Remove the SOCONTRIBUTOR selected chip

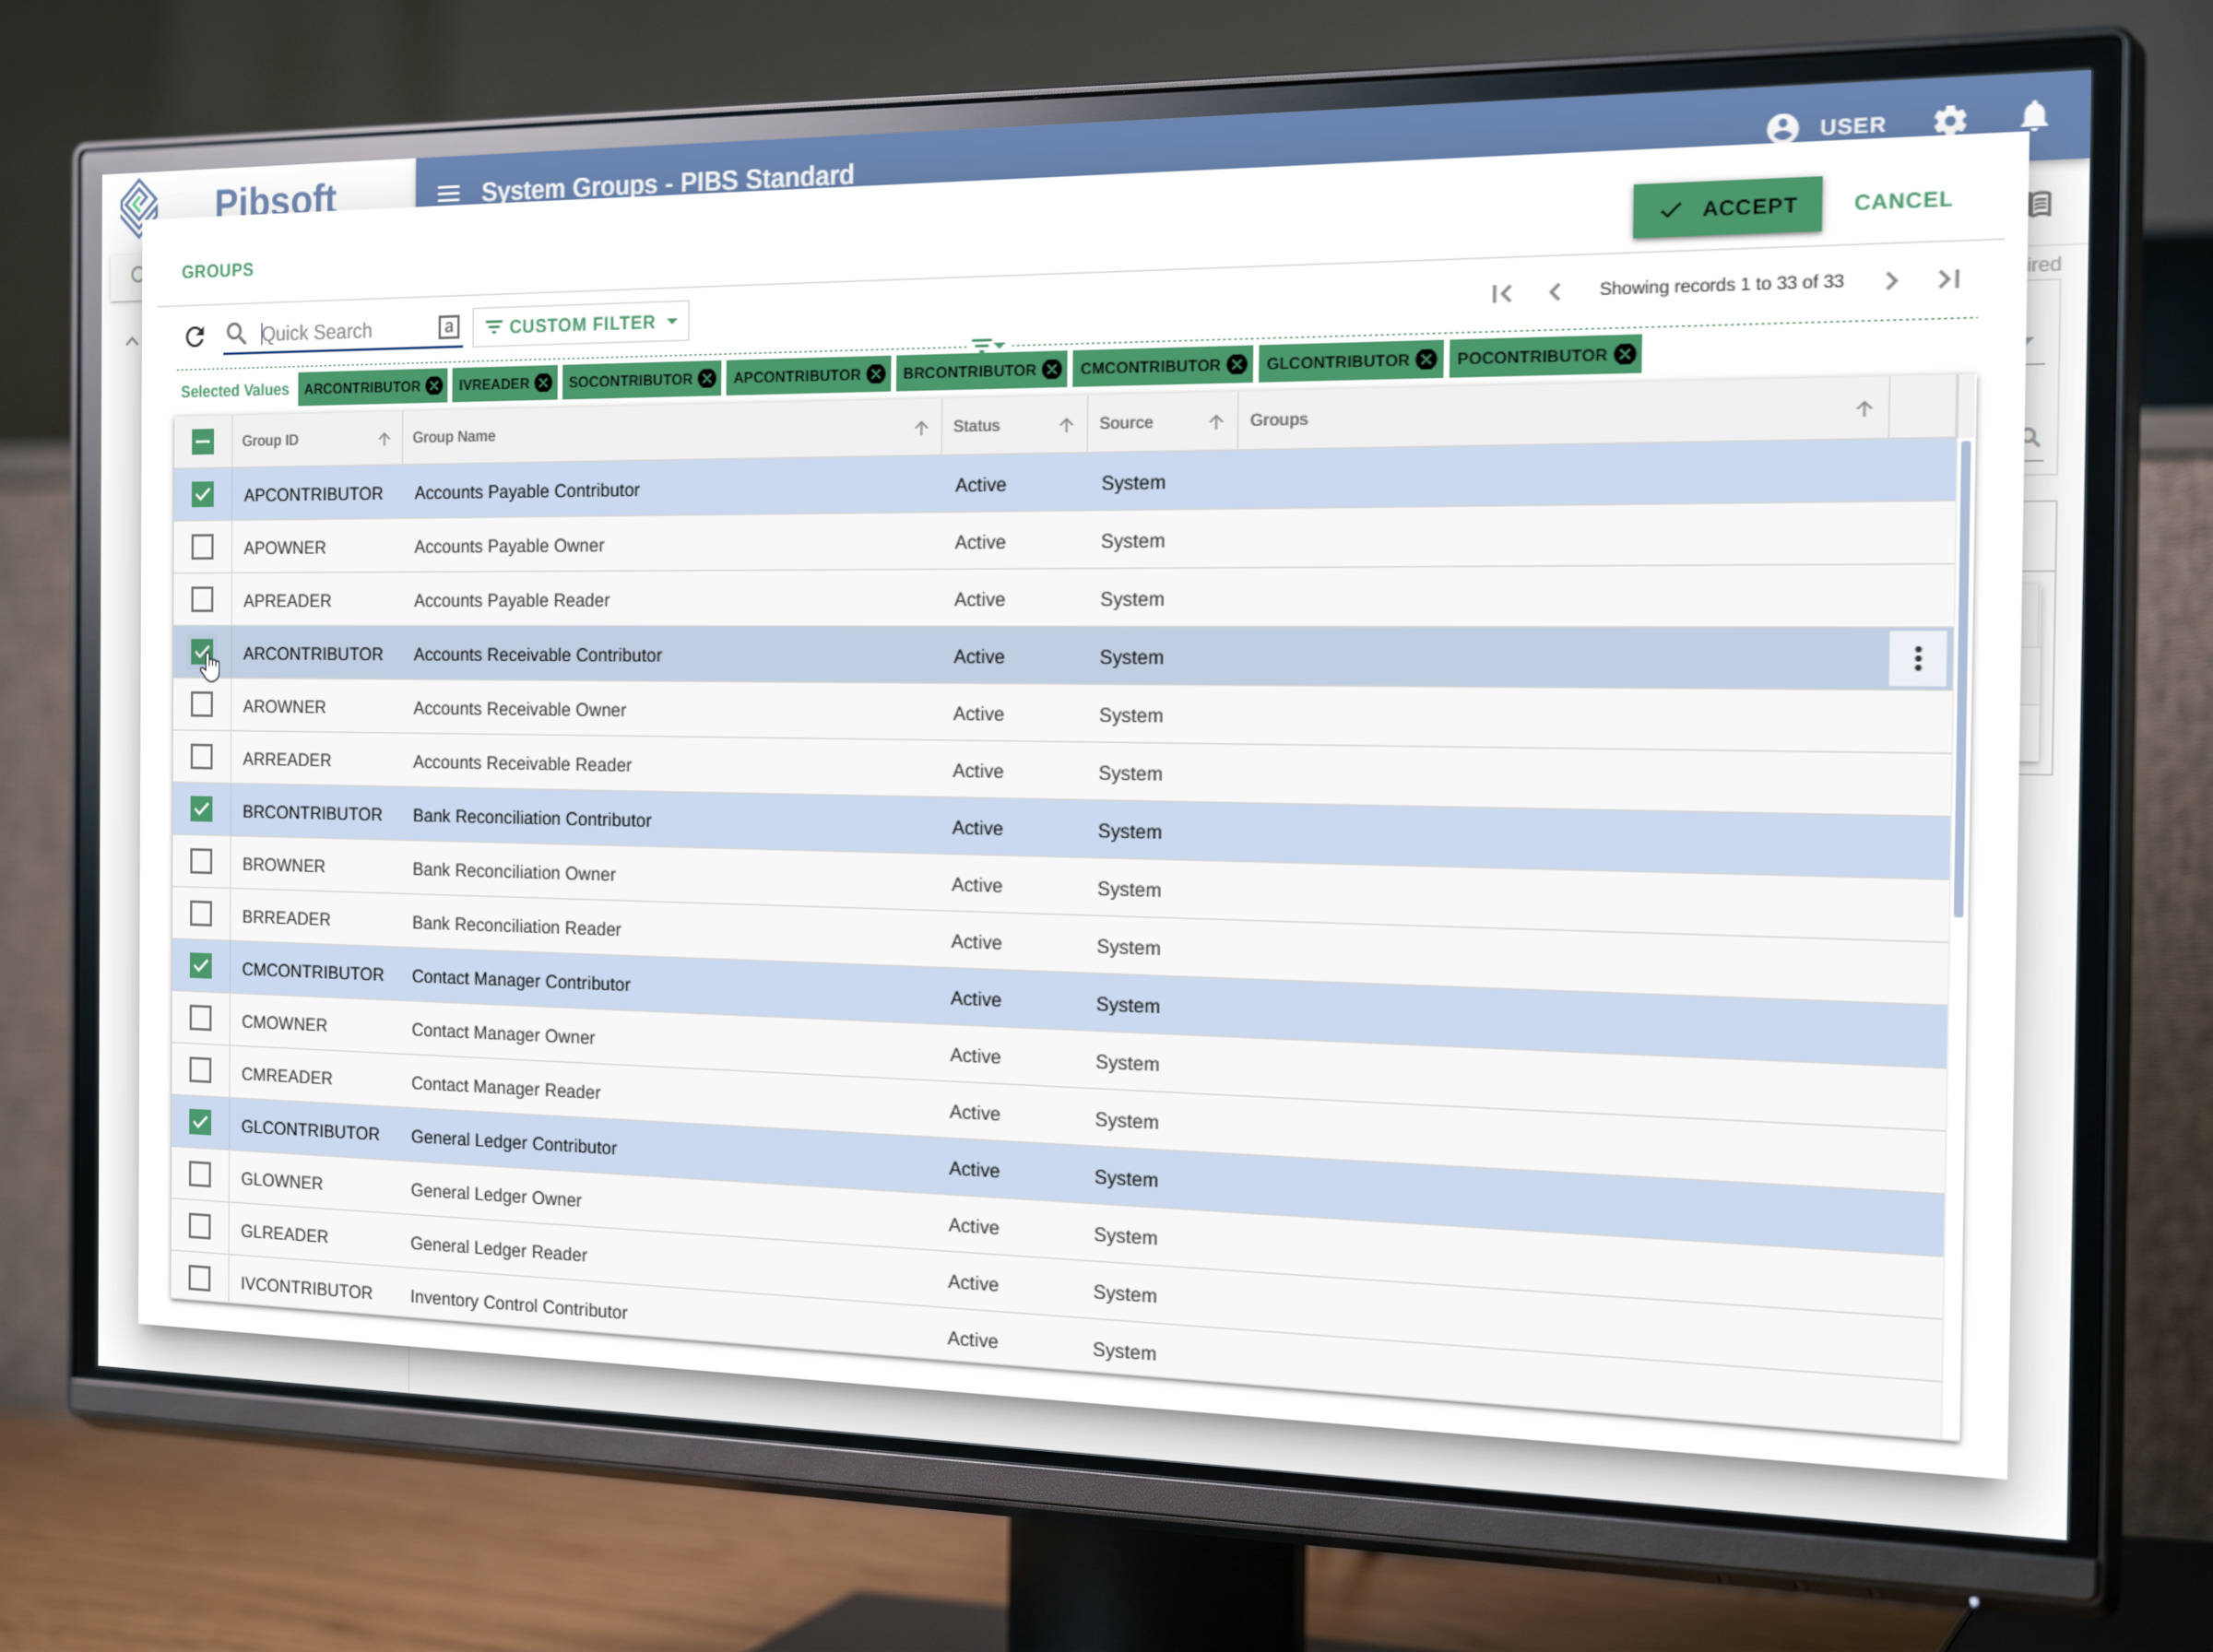click(x=707, y=378)
